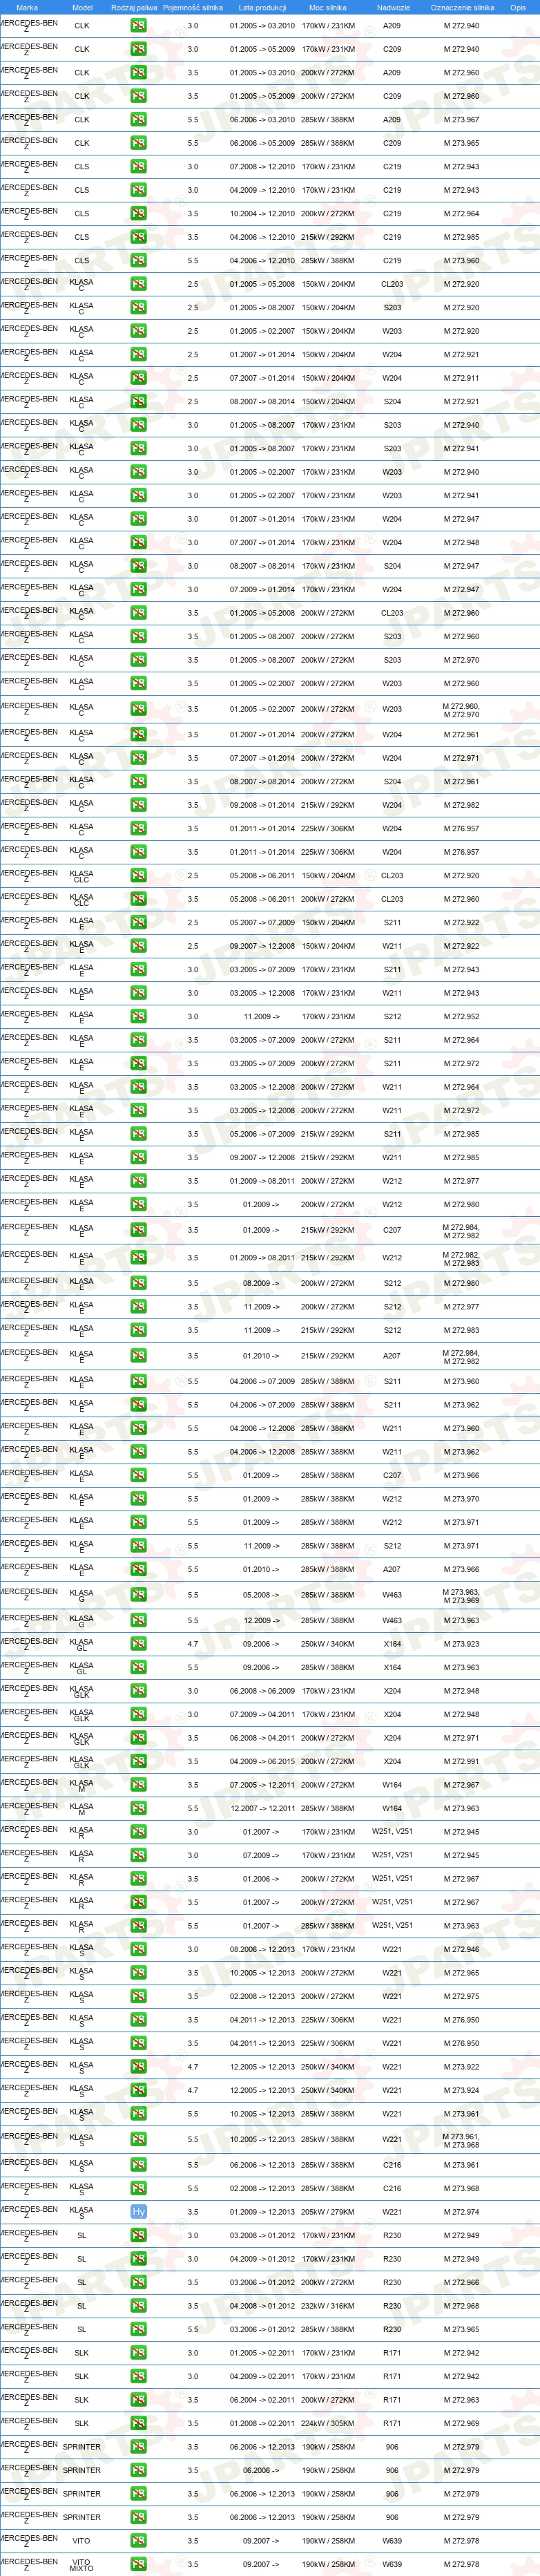Click engine code M 272.974
Viewport: 540px width, 2576px height.
coord(461,2212)
